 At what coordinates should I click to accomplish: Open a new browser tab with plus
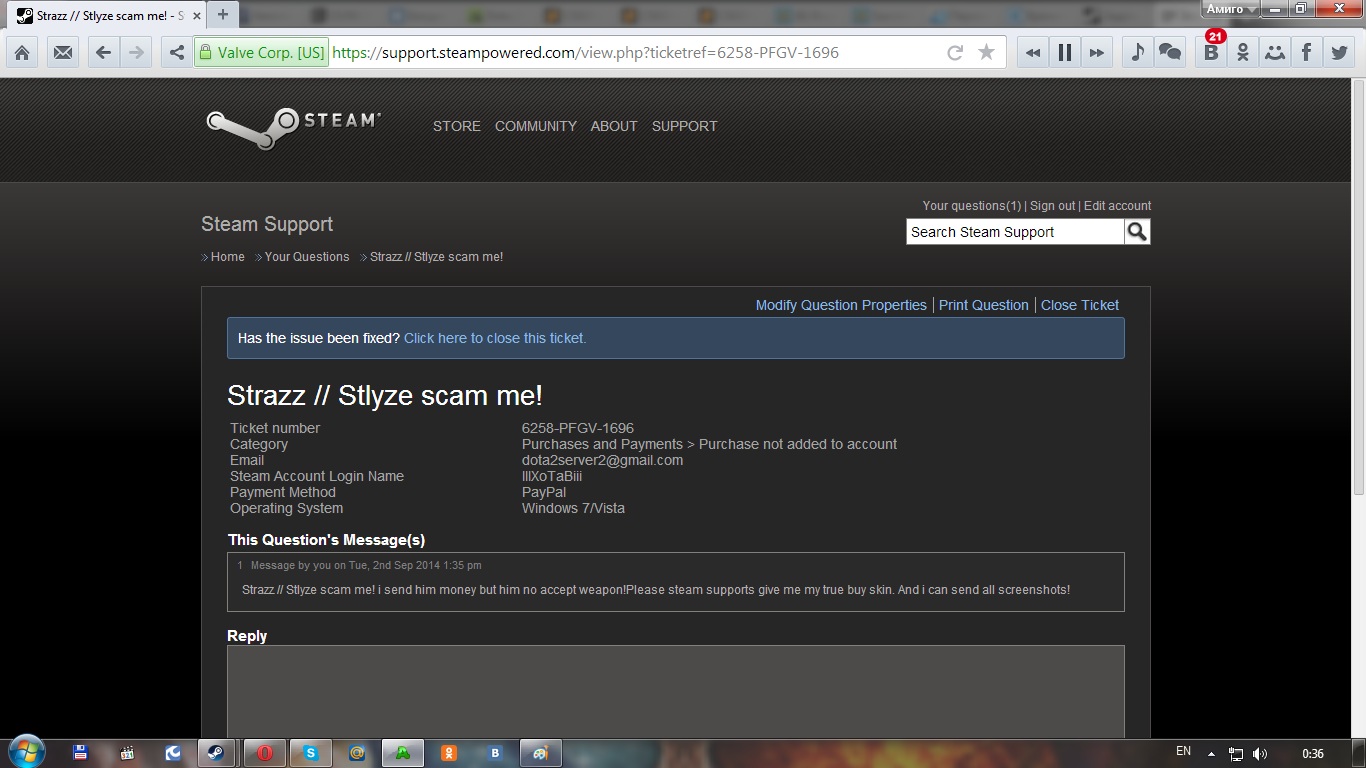[x=222, y=14]
